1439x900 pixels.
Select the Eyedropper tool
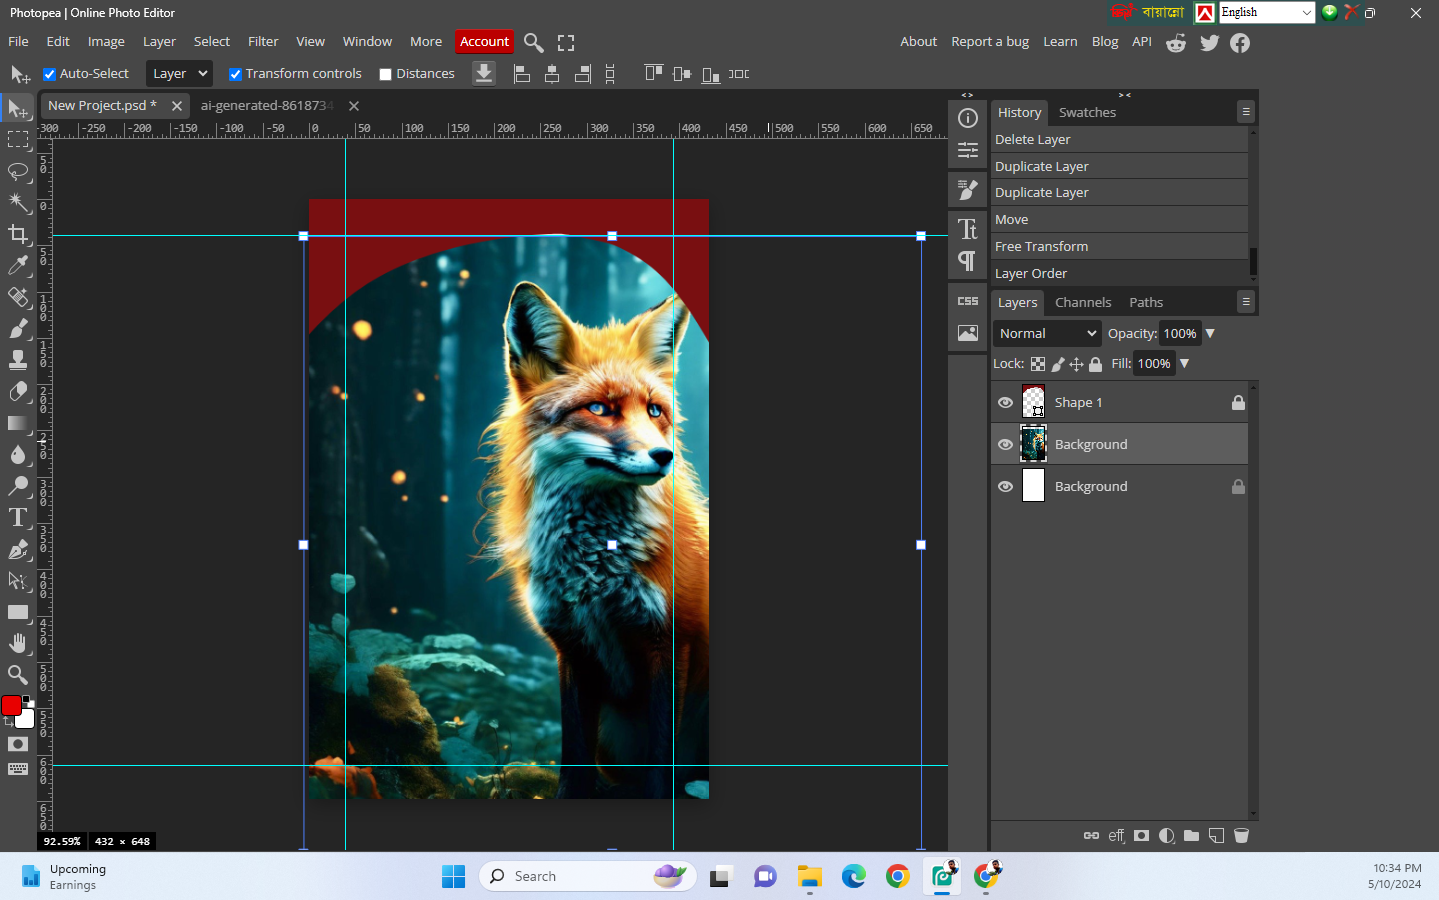18,265
